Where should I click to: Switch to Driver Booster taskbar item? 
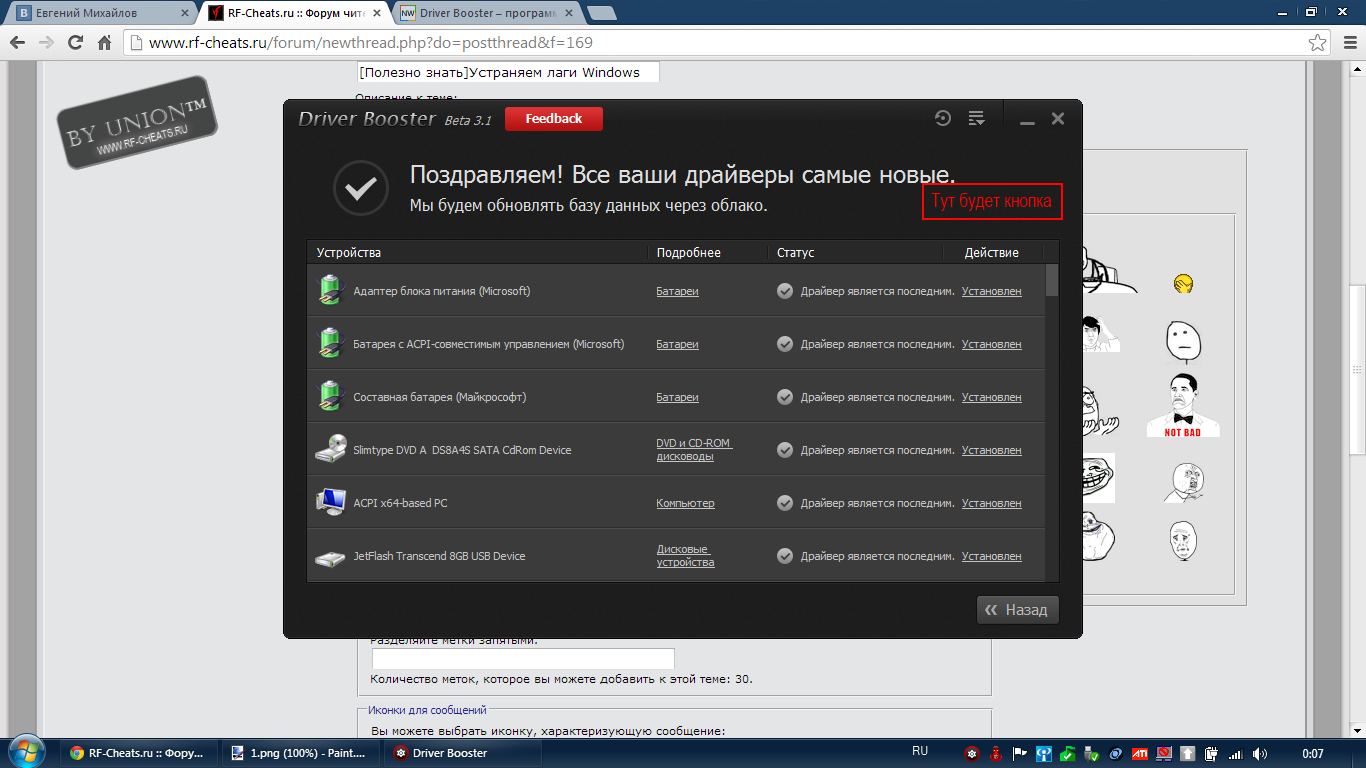pos(464,753)
